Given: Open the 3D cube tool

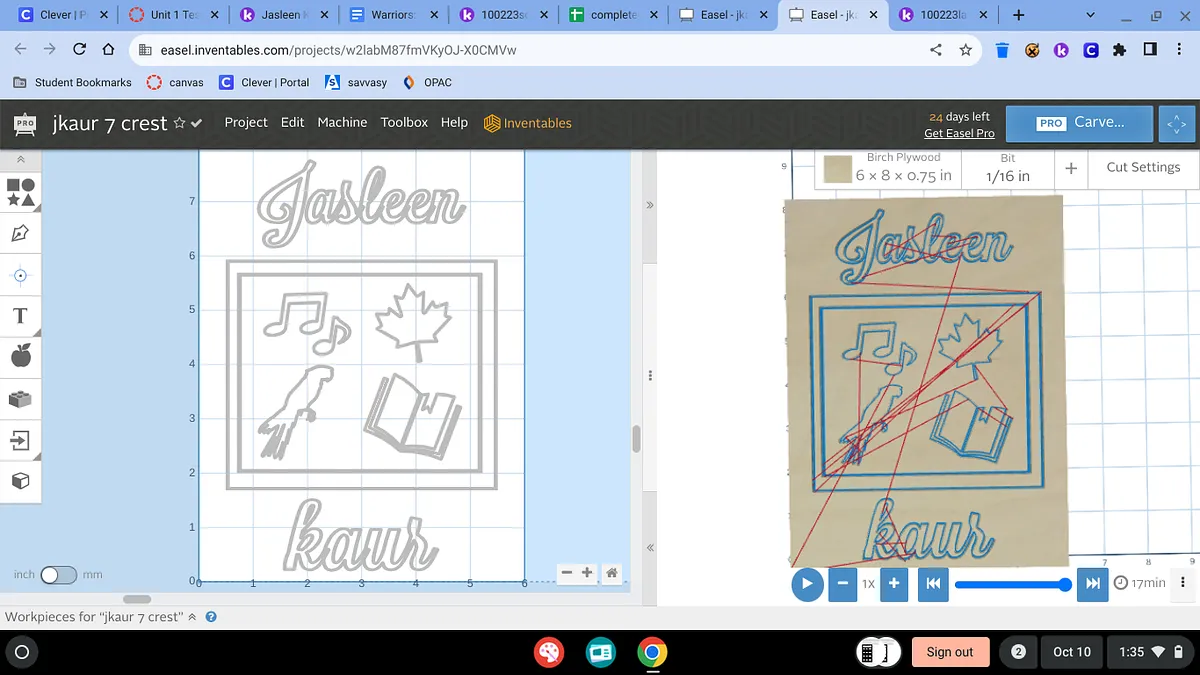Looking at the screenshot, I should 21,481.
